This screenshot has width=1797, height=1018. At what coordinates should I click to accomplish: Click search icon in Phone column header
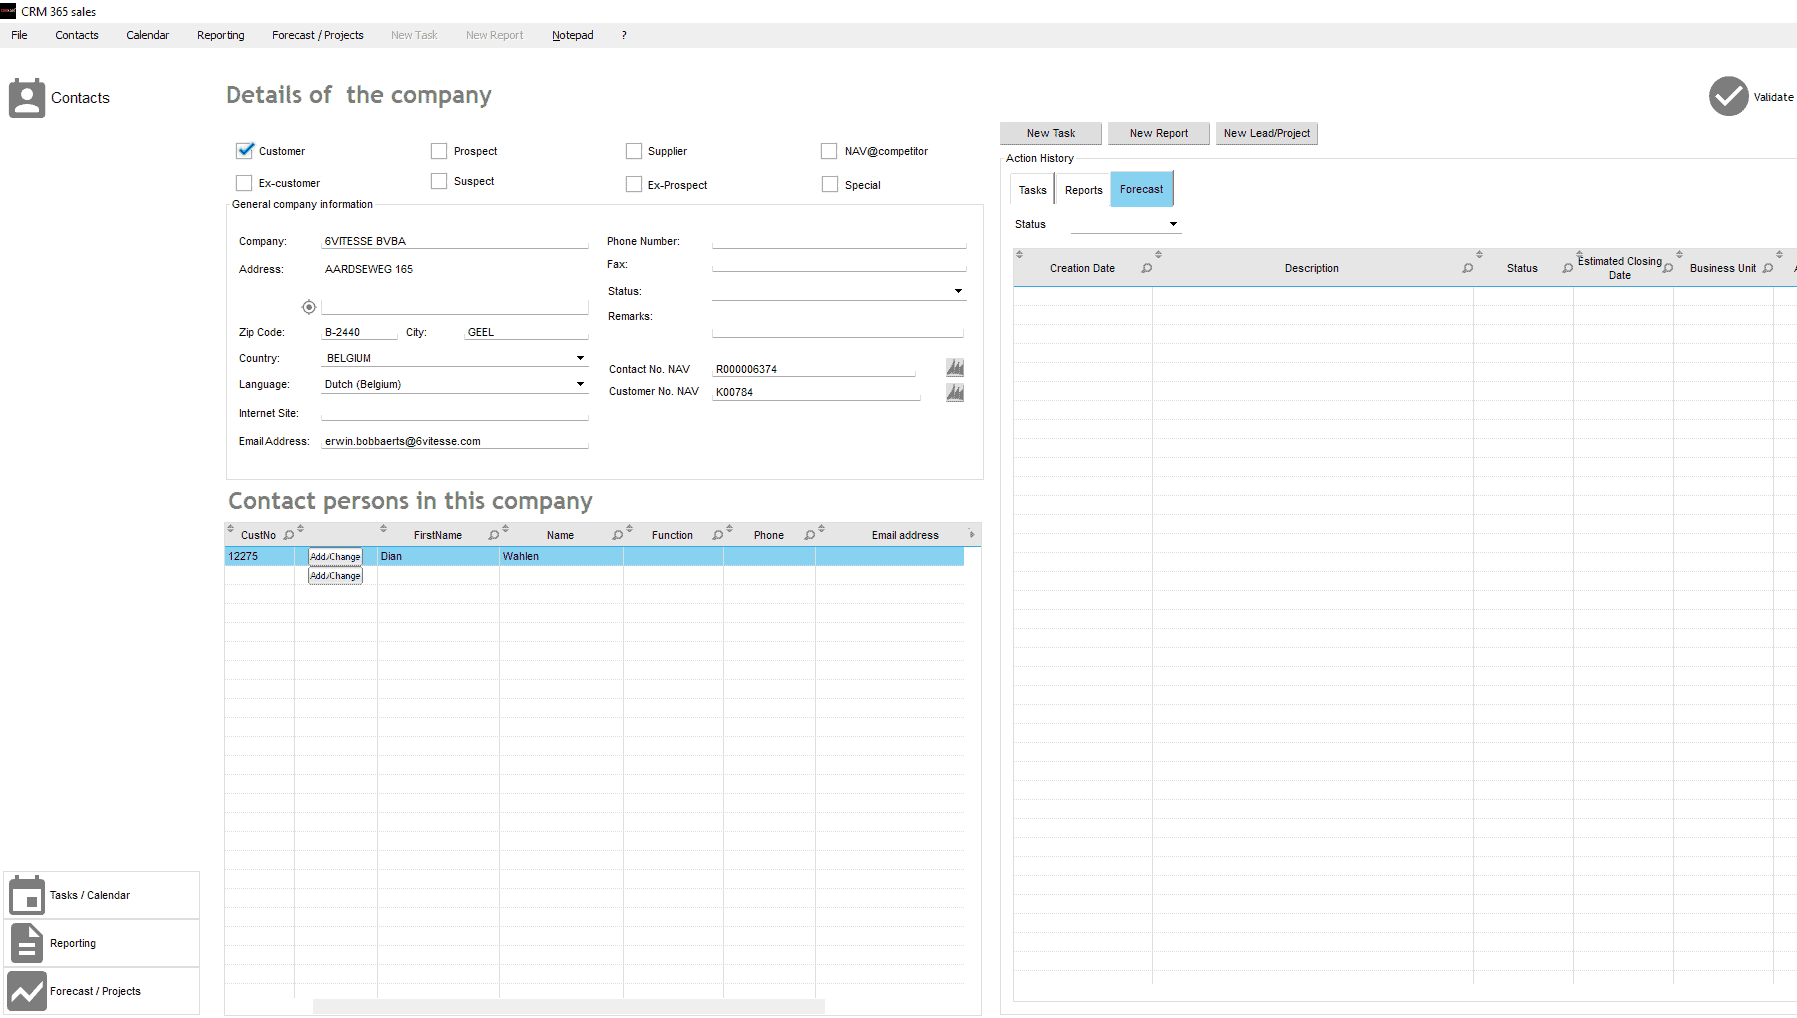[x=809, y=535]
